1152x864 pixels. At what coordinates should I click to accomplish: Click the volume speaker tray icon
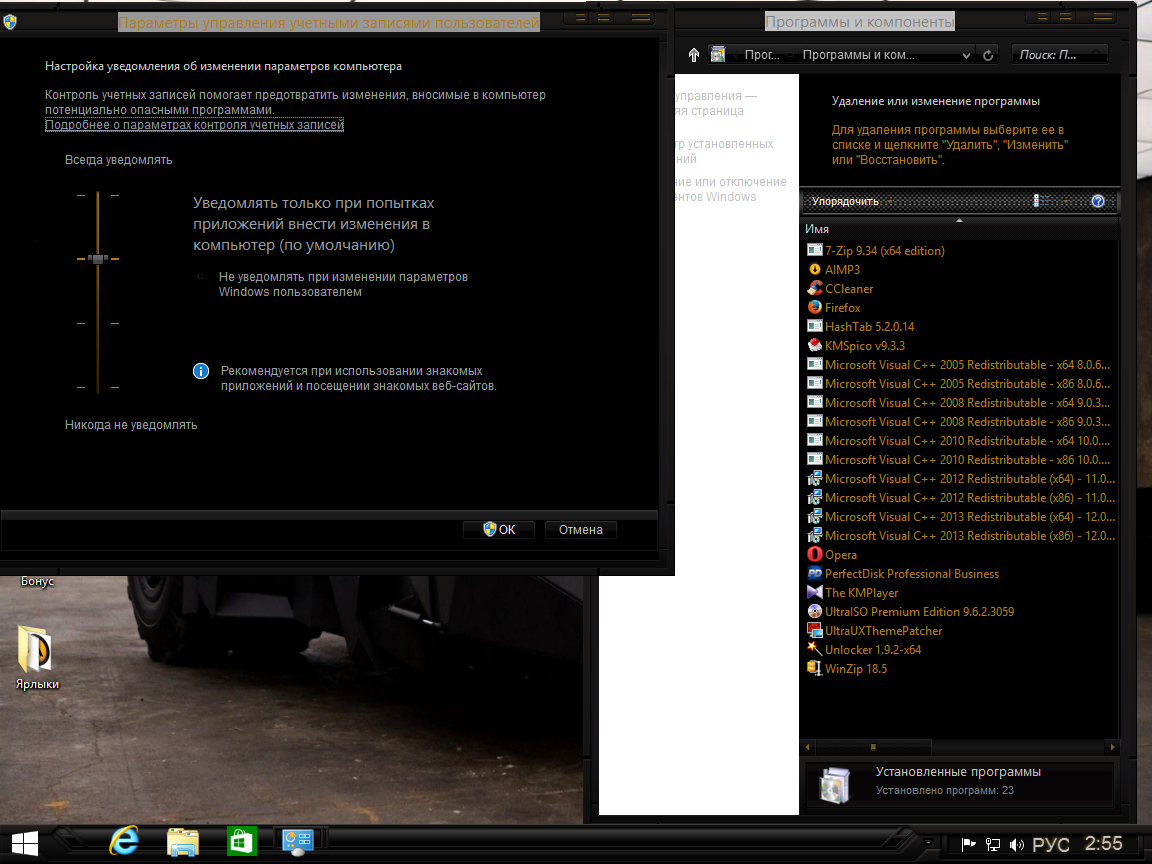point(1017,845)
